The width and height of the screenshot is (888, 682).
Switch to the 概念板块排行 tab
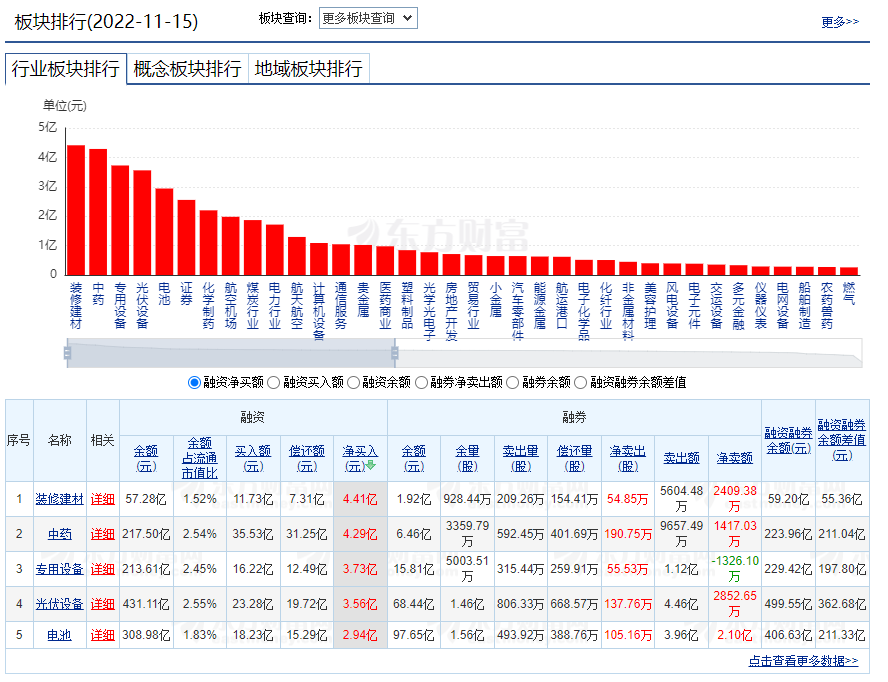click(187, 69)
